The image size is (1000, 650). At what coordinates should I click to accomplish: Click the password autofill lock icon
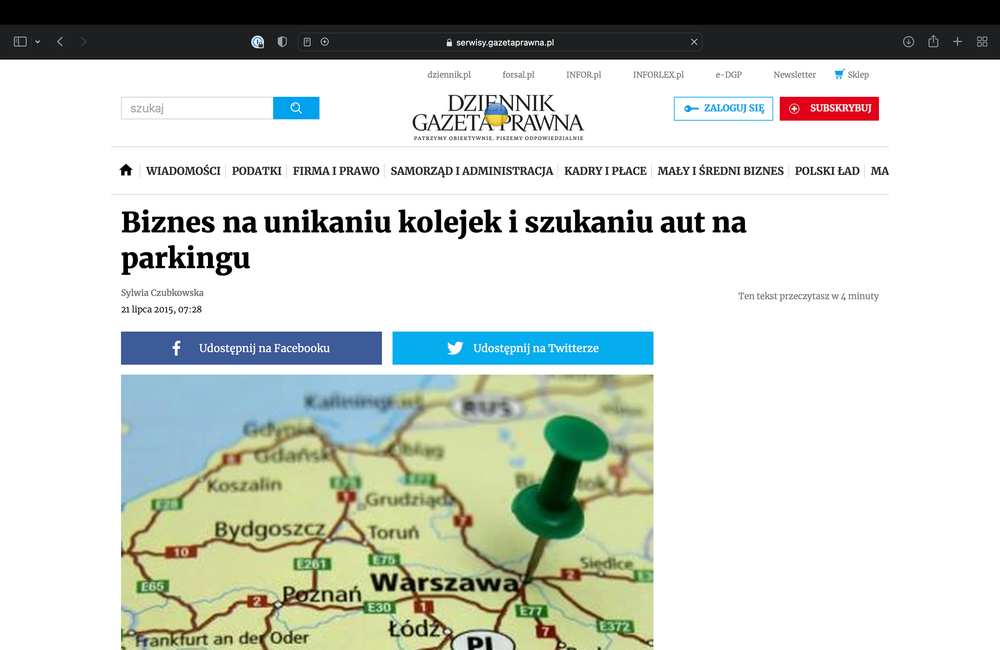point(258,42)
